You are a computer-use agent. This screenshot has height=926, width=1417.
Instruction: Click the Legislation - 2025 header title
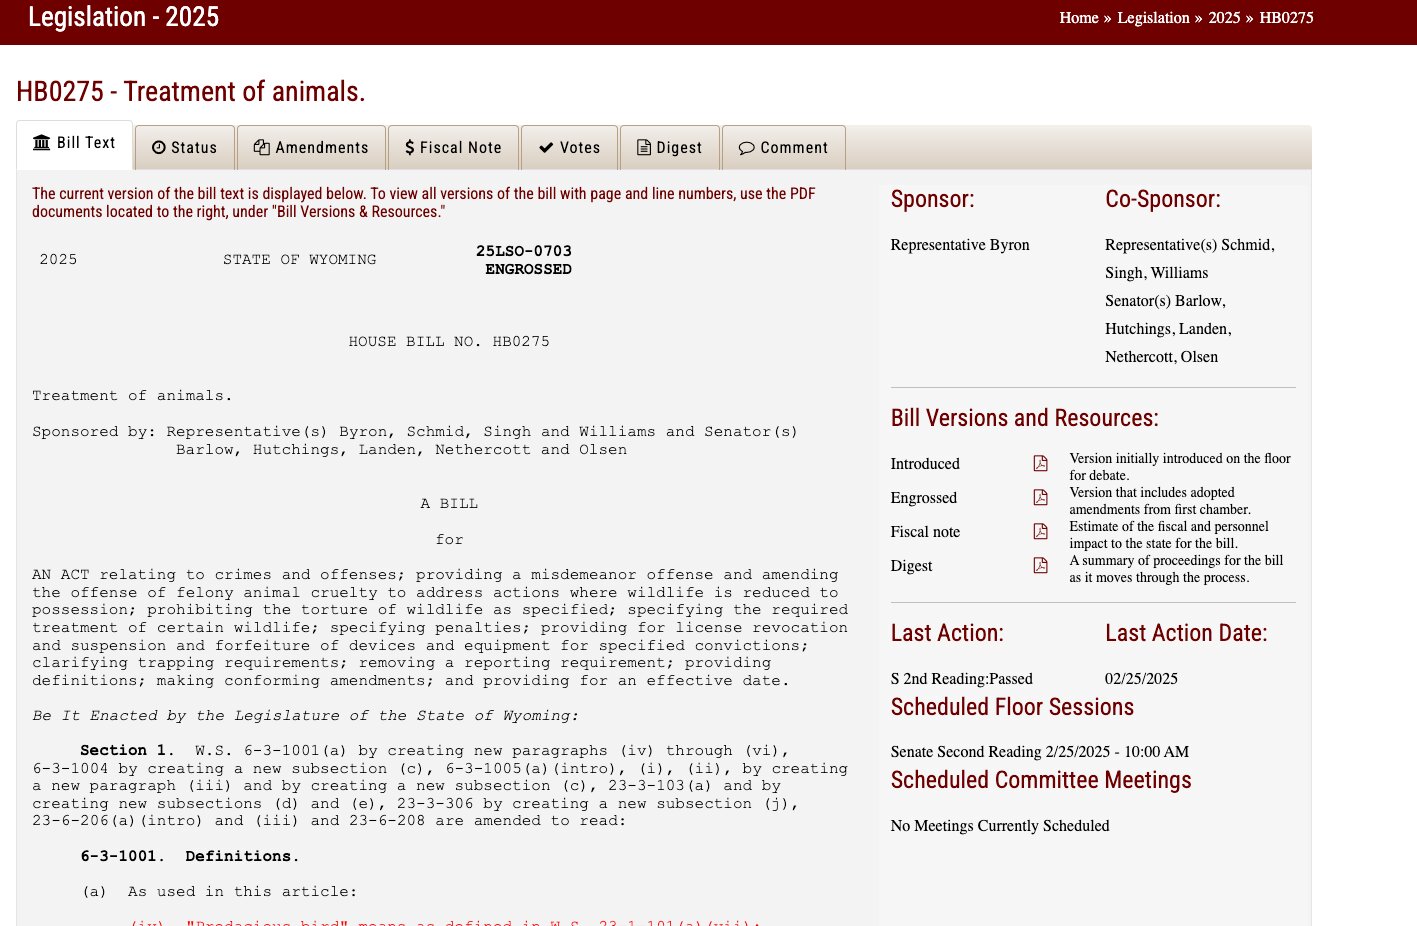123,17
